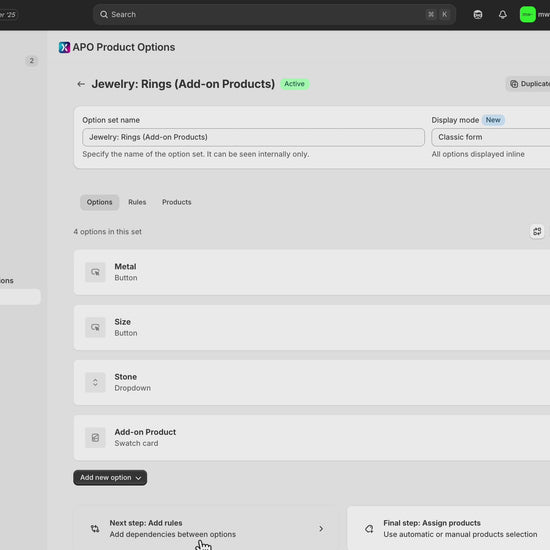This screenshot has width=550, height=550.
Task: Expand the Add new option menu
Action: coord(110,478)
